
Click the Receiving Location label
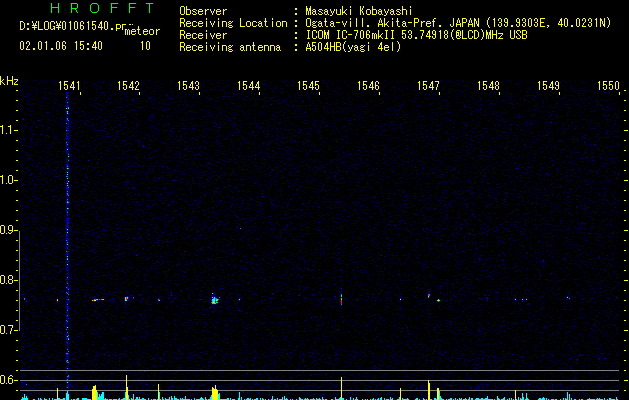coord(233,23)
